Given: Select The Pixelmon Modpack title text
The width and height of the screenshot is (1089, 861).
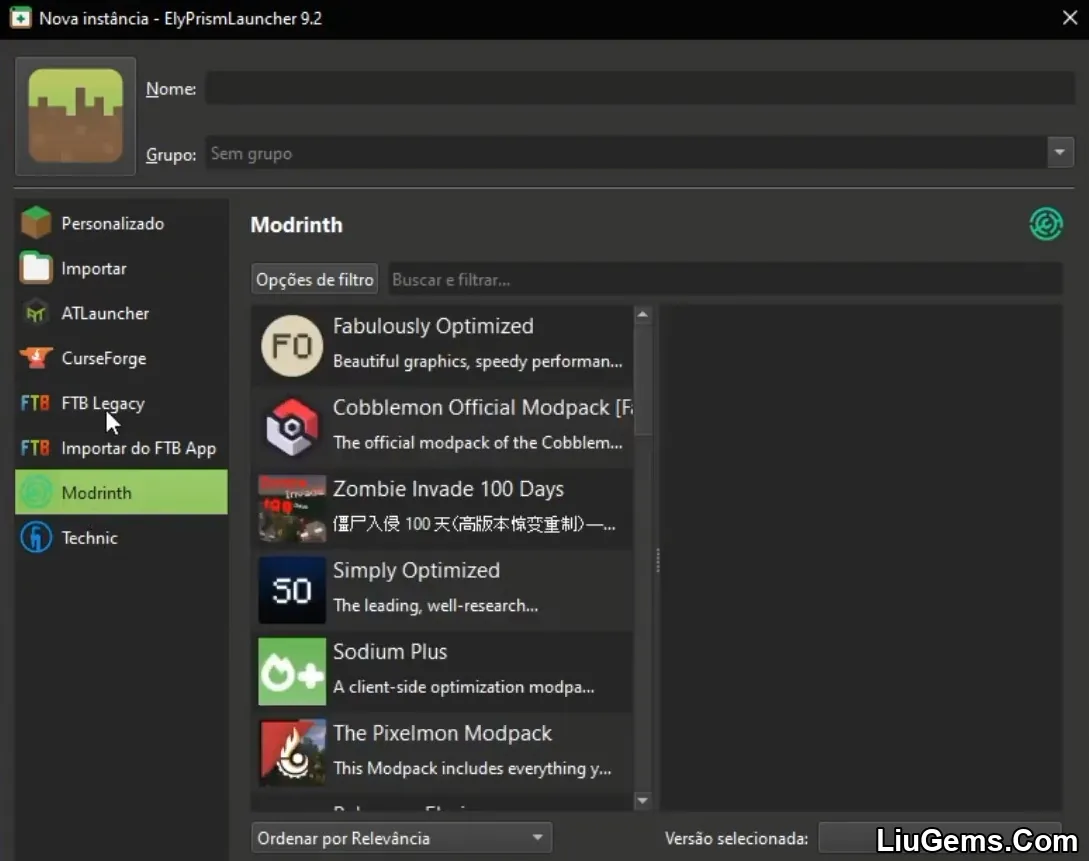Looking at the screenshot, I should click(x=442, y=733).
